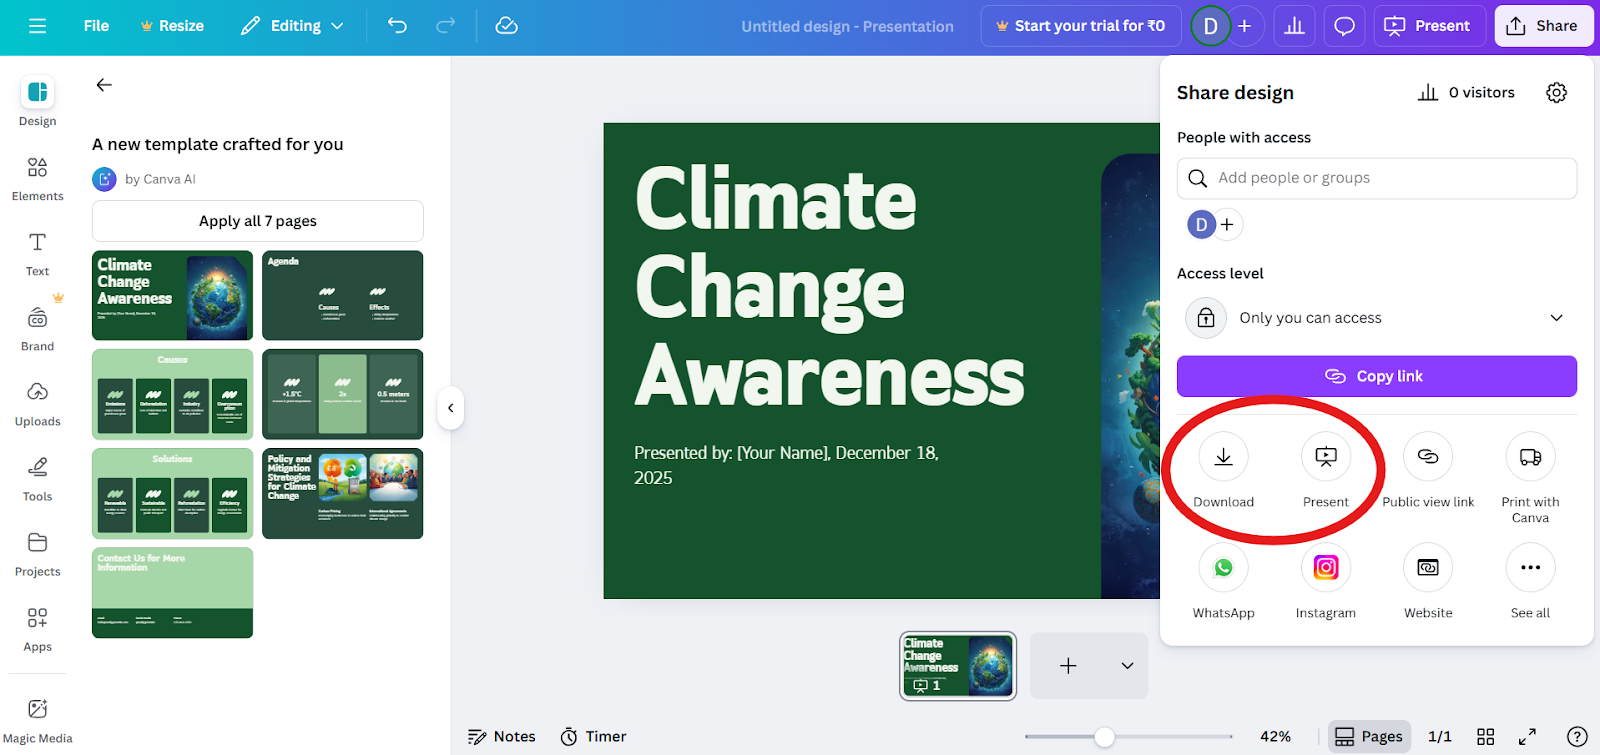1600x755 pixels.
Task: Click the Copy link button
Action: coord(1377,376)
